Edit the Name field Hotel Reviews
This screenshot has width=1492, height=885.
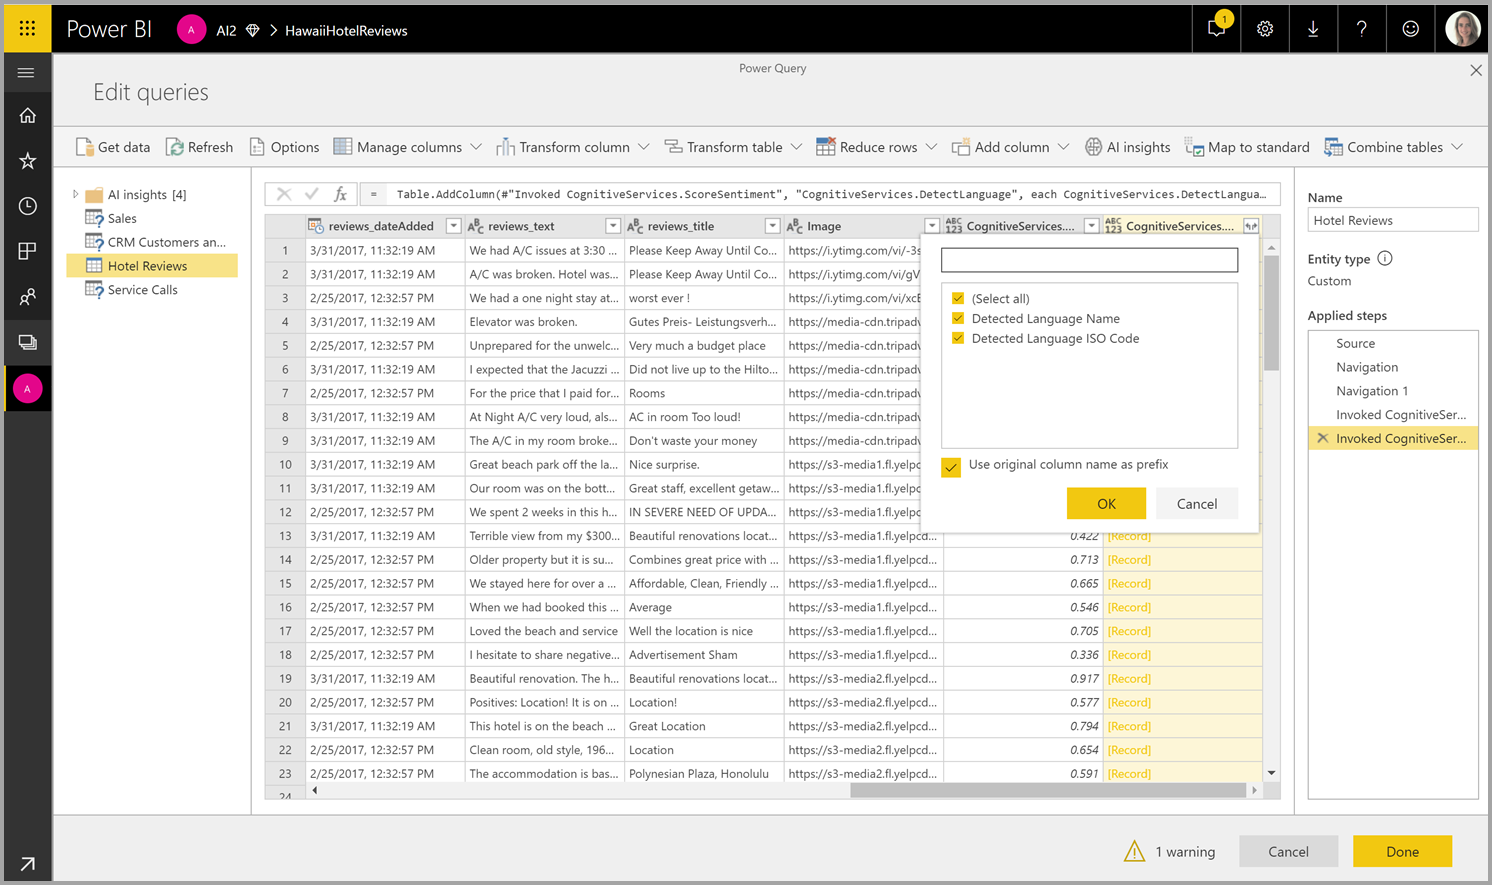click(1392, 220)
